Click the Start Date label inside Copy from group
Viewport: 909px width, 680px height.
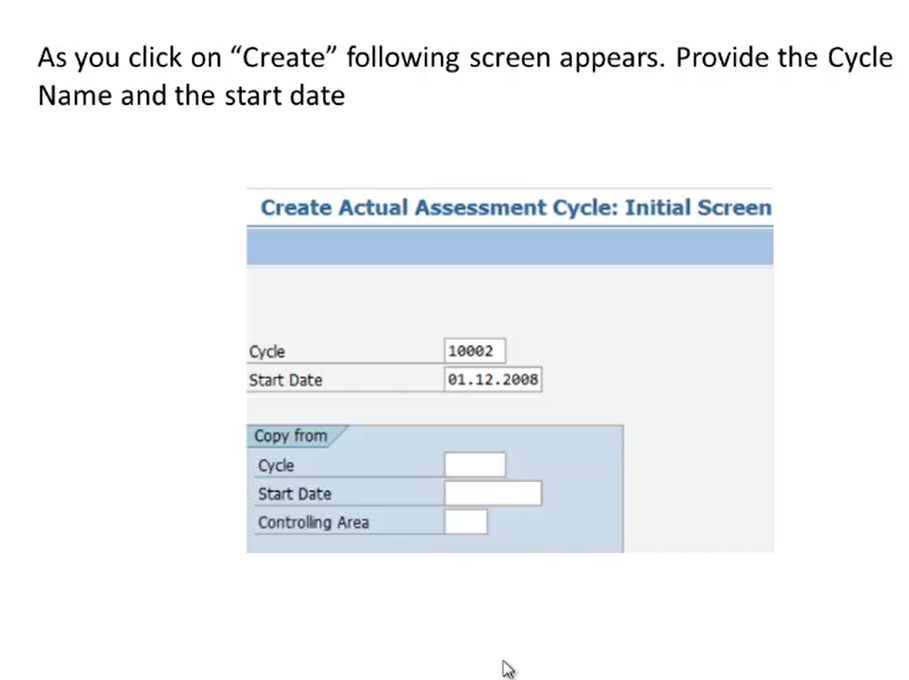click(x=294, y=494)
